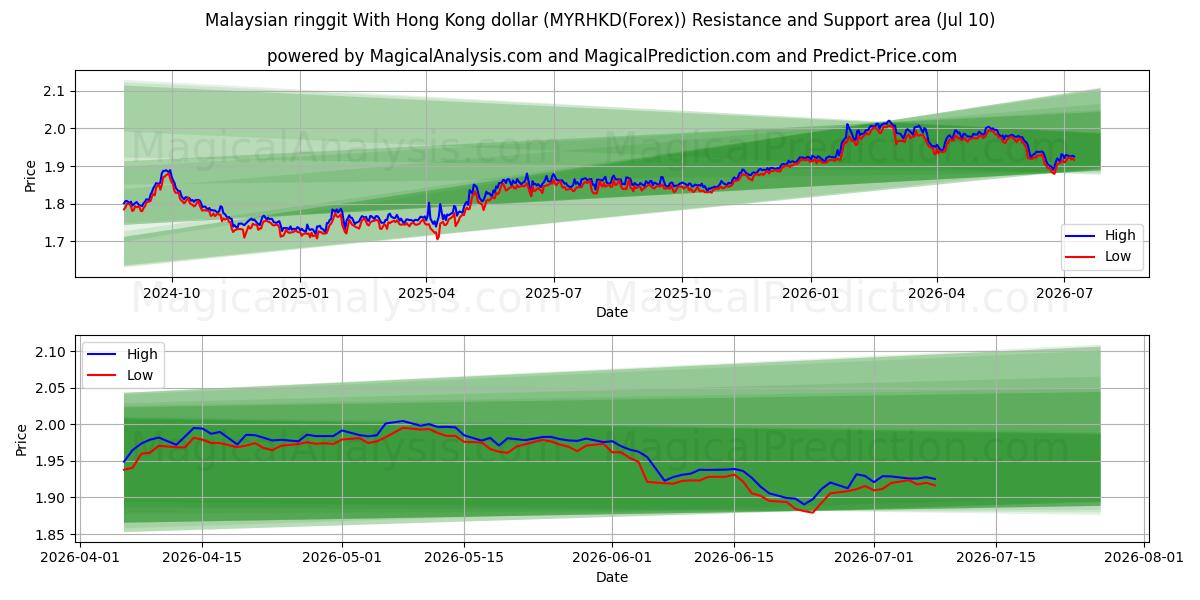Image resolution: width=1200 pixels, height=600 pixels.
Task: Click the '2025-04' x-axis label
Action: (x=426, y=294)
